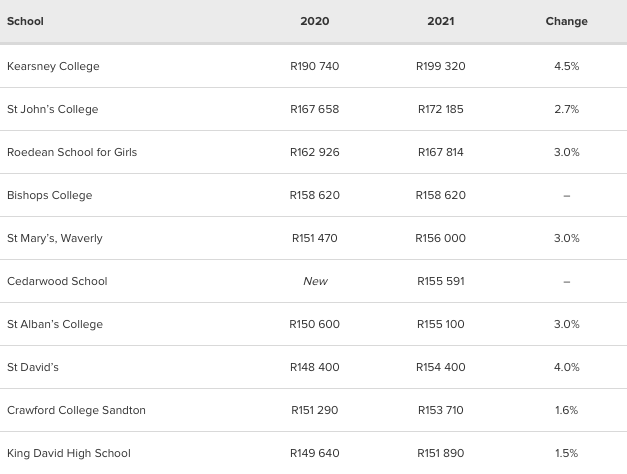Select St Alban's College row label
627x474 pixels.
coord(55,324)
